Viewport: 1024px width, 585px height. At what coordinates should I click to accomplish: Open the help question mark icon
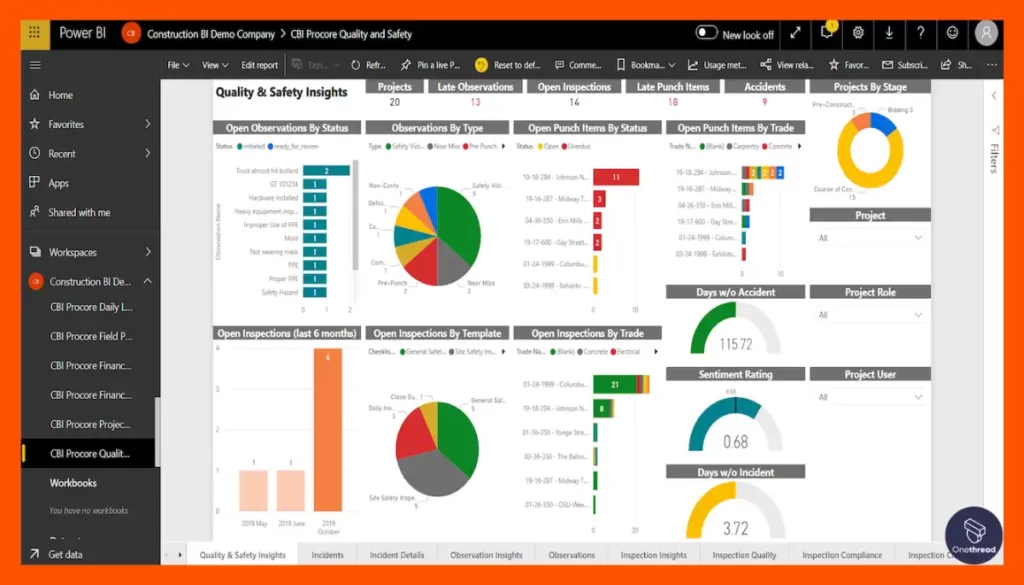(x=920, y=33)
